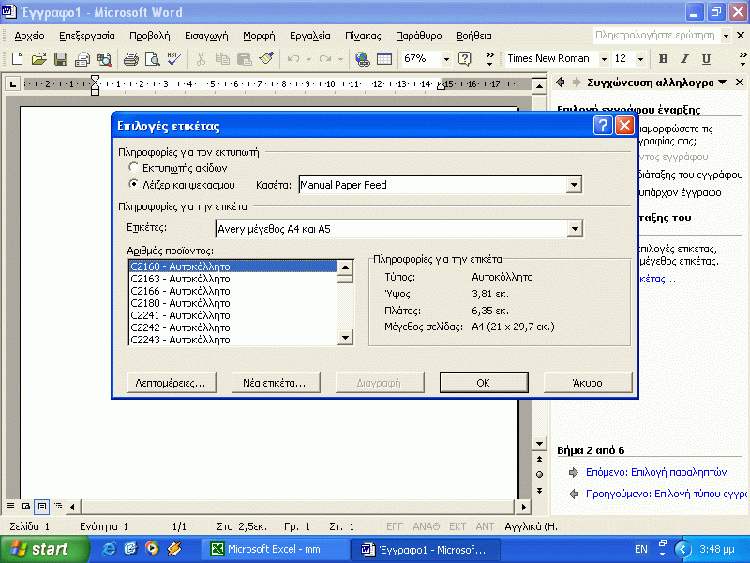Viewport: 750px width, 563px height.
Task: Click the Print icon in toolbar
Action: [x=131, y=59]
